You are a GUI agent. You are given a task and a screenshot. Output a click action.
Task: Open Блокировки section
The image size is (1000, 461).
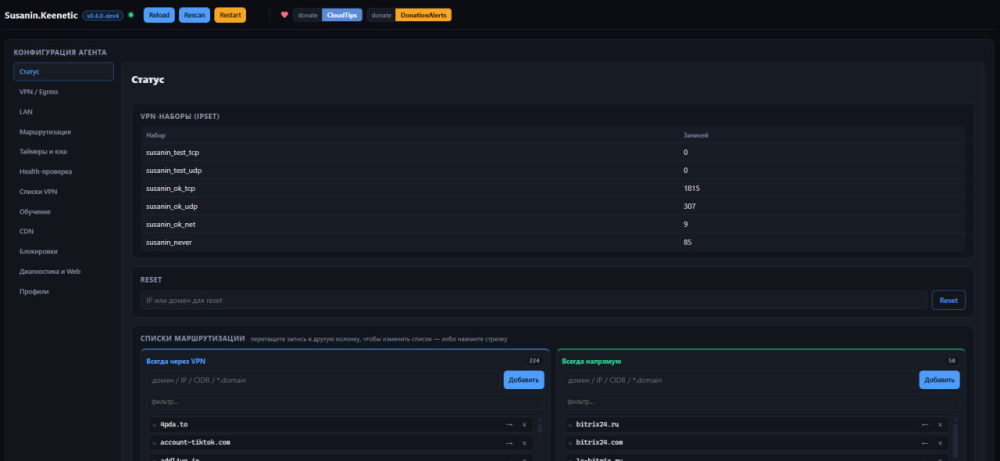[x=64, y=251]
